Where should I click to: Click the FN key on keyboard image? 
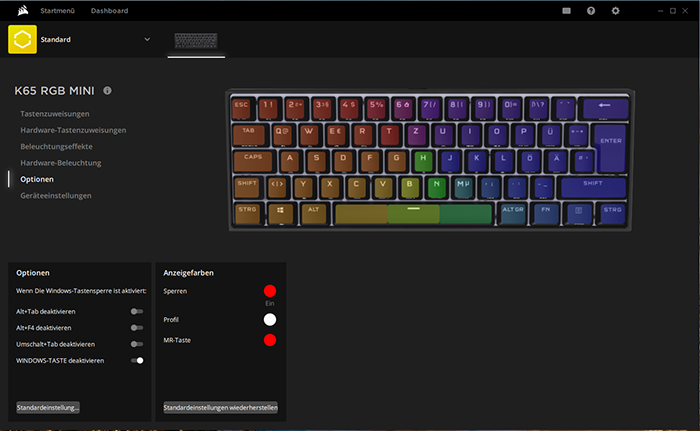[x=546, y=213]
